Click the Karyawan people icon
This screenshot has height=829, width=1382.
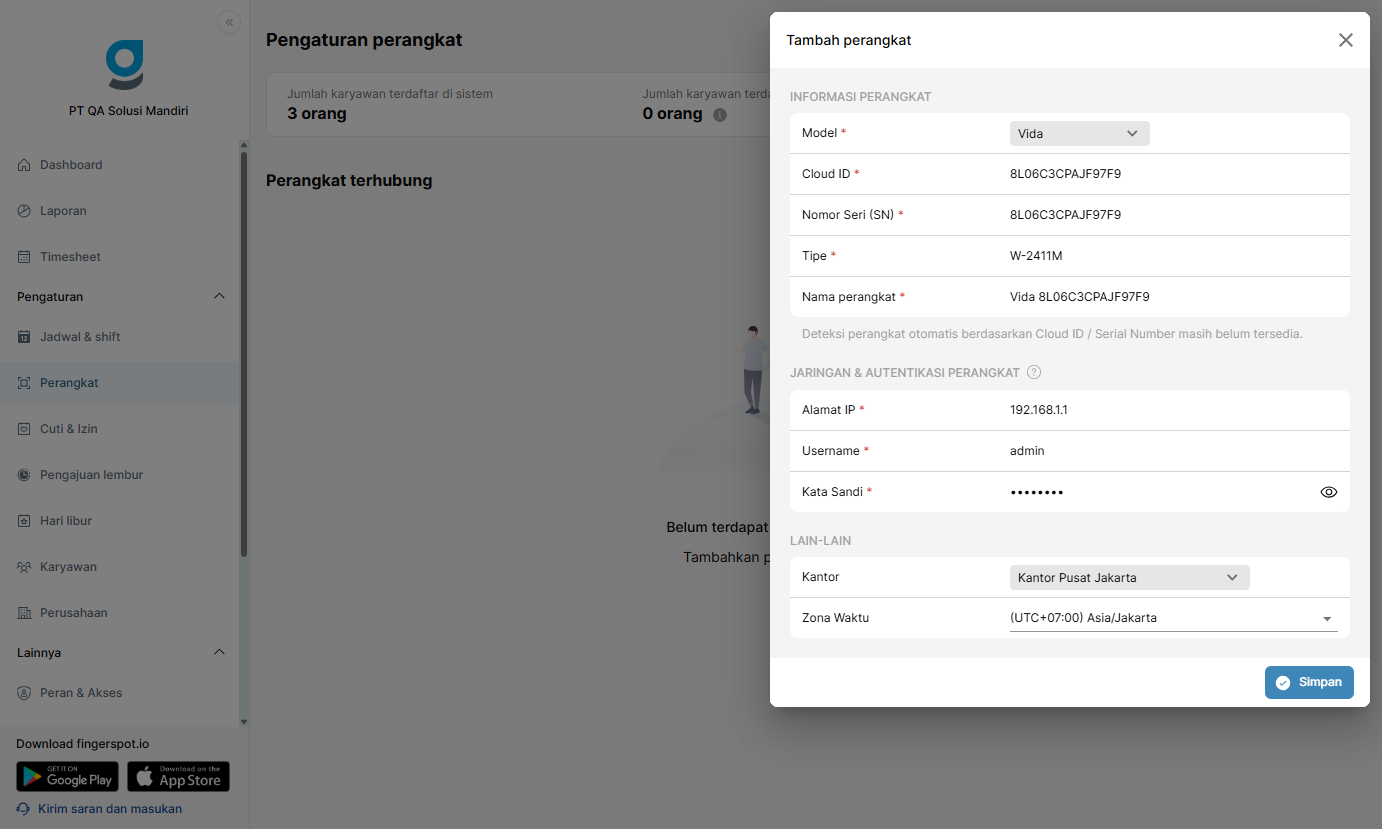pyautogui.click(x=24, y=567)
